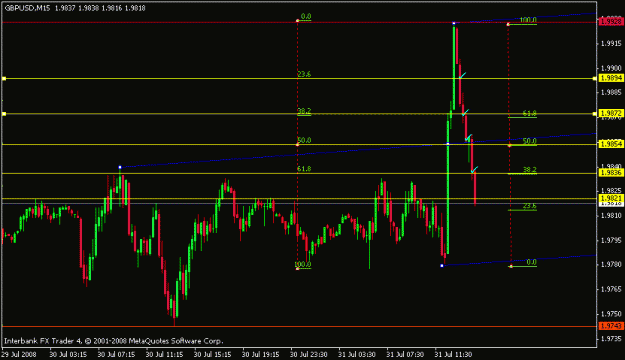Image resolution: width=625 pixels, height=360 pixels.
Task: Click the cyan check mark at the 1.9836 line
Action: (474, 169)
